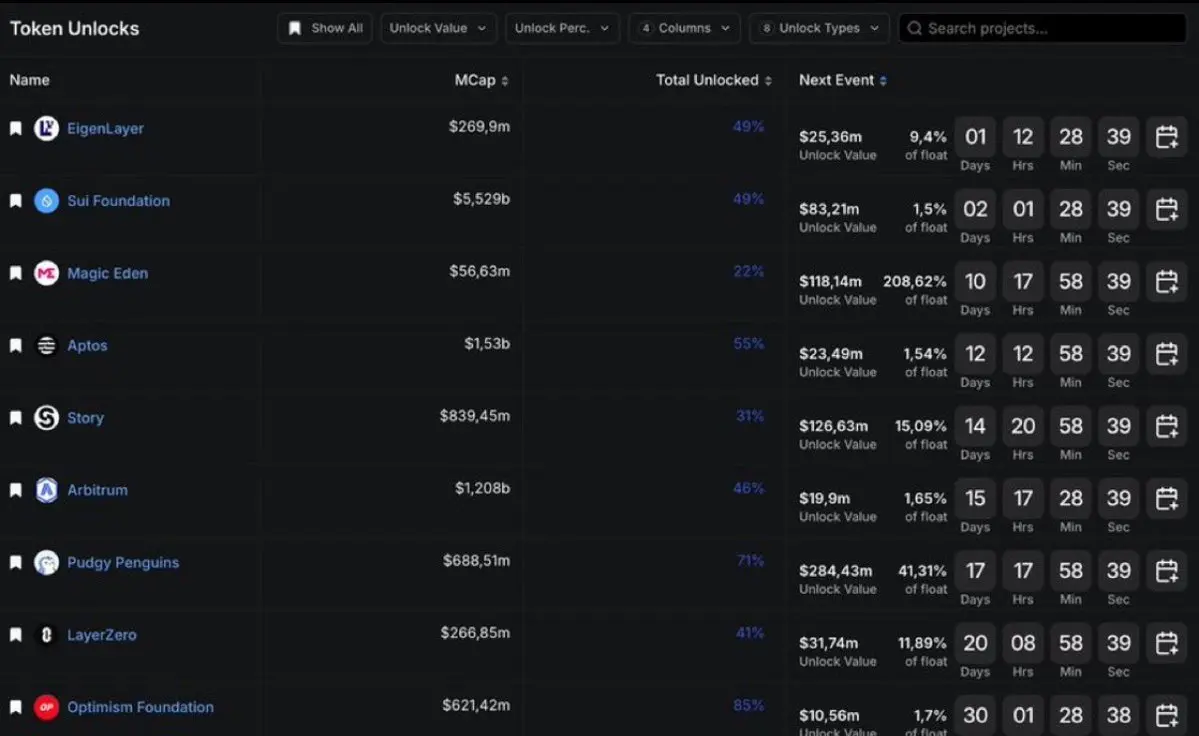Image resolution: width=1199 pixels, height=736 pixels.
Task: Add LayerZero unlock event to calendar
Action: (x=1166, y=644)
